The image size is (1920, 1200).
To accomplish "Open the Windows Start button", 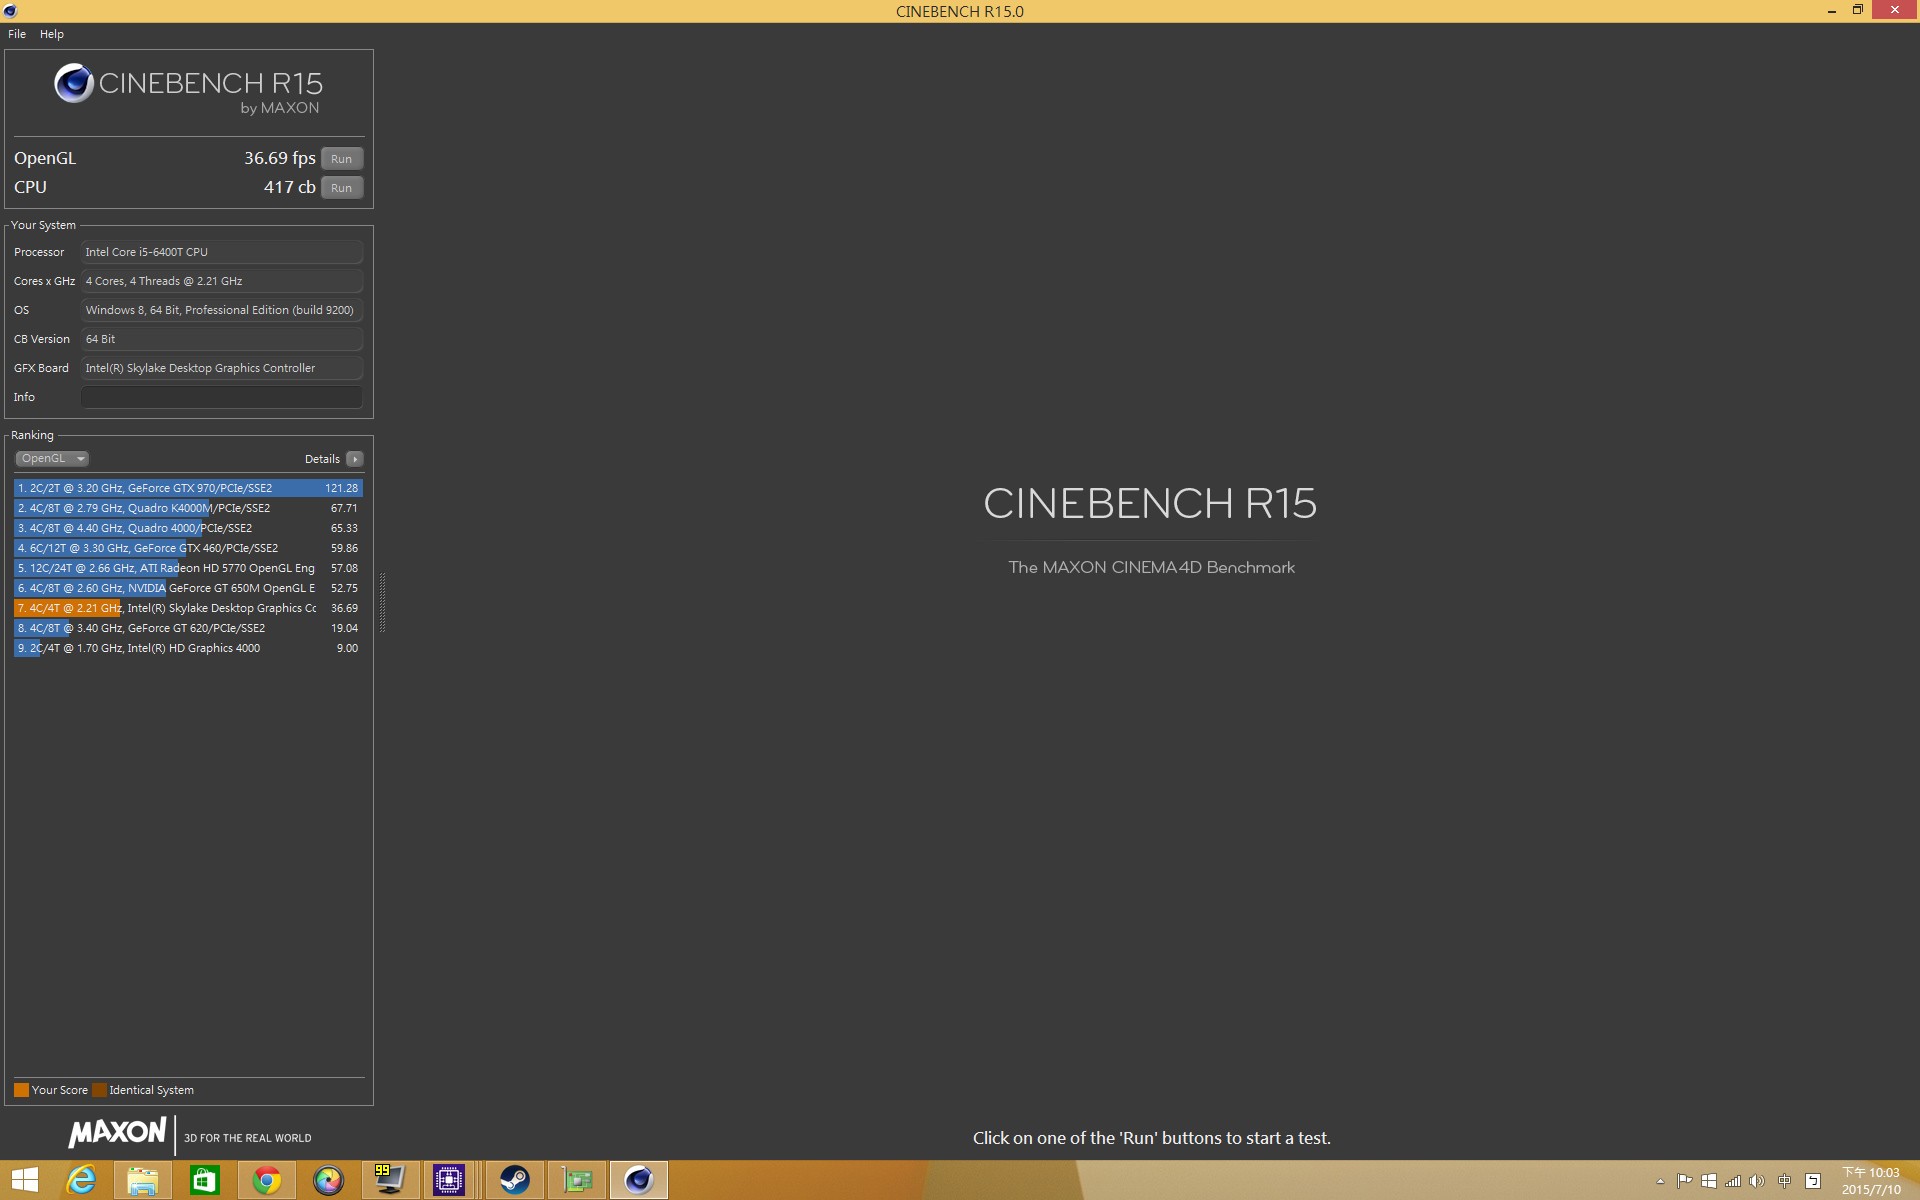I will [24, 1181].
